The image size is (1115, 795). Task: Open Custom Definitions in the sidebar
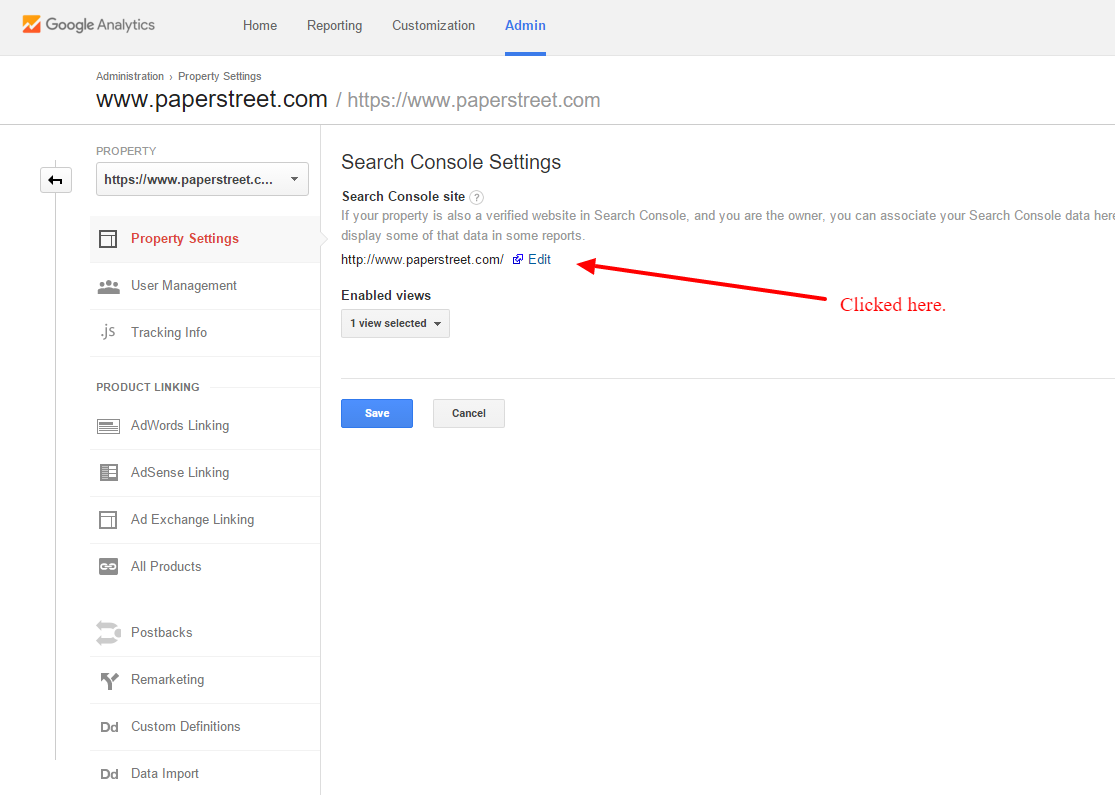pyautogui.click(x=205, y=727)
